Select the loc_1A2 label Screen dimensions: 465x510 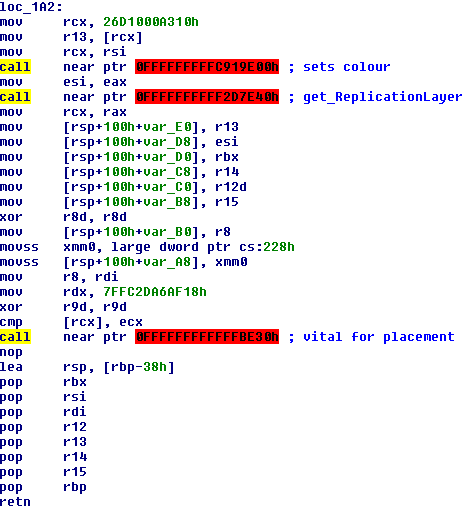[x=31, y=7]
